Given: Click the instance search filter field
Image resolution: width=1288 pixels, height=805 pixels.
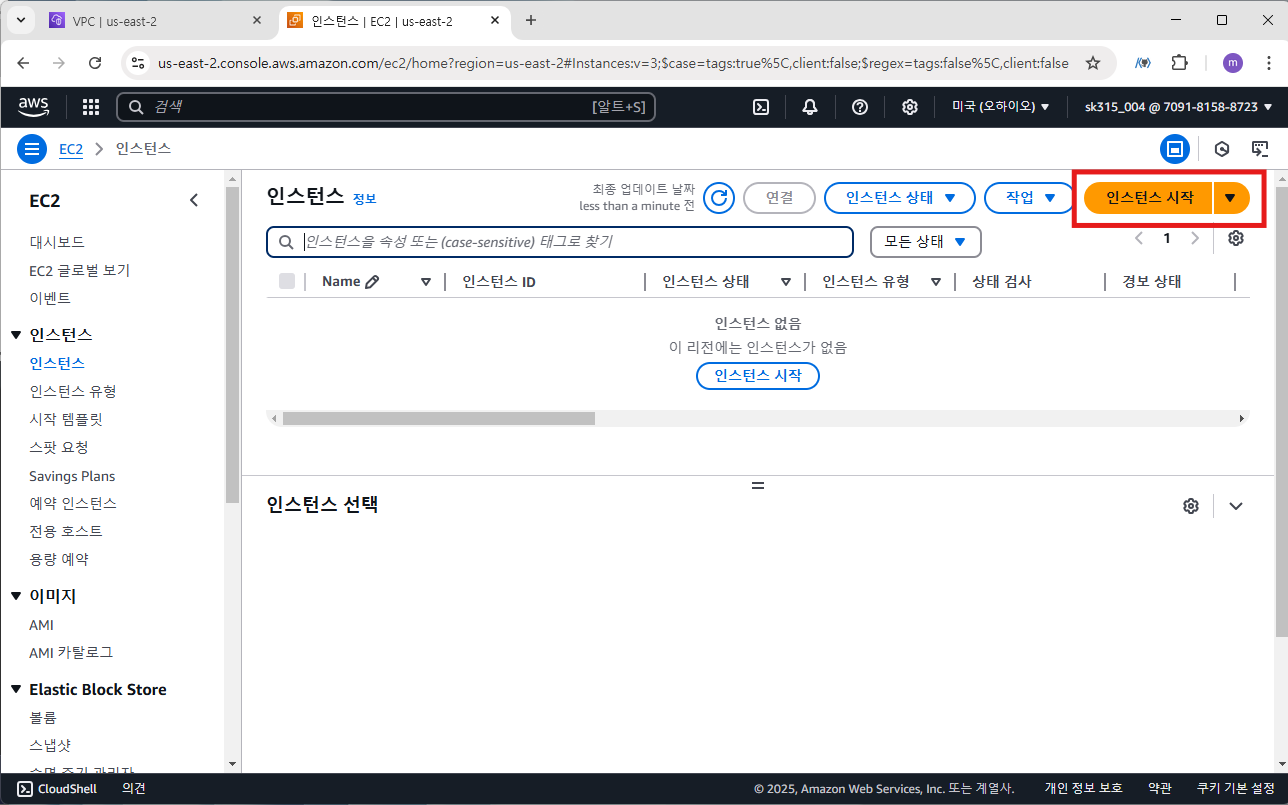Looking at the screenshot, I should (560, 242).
